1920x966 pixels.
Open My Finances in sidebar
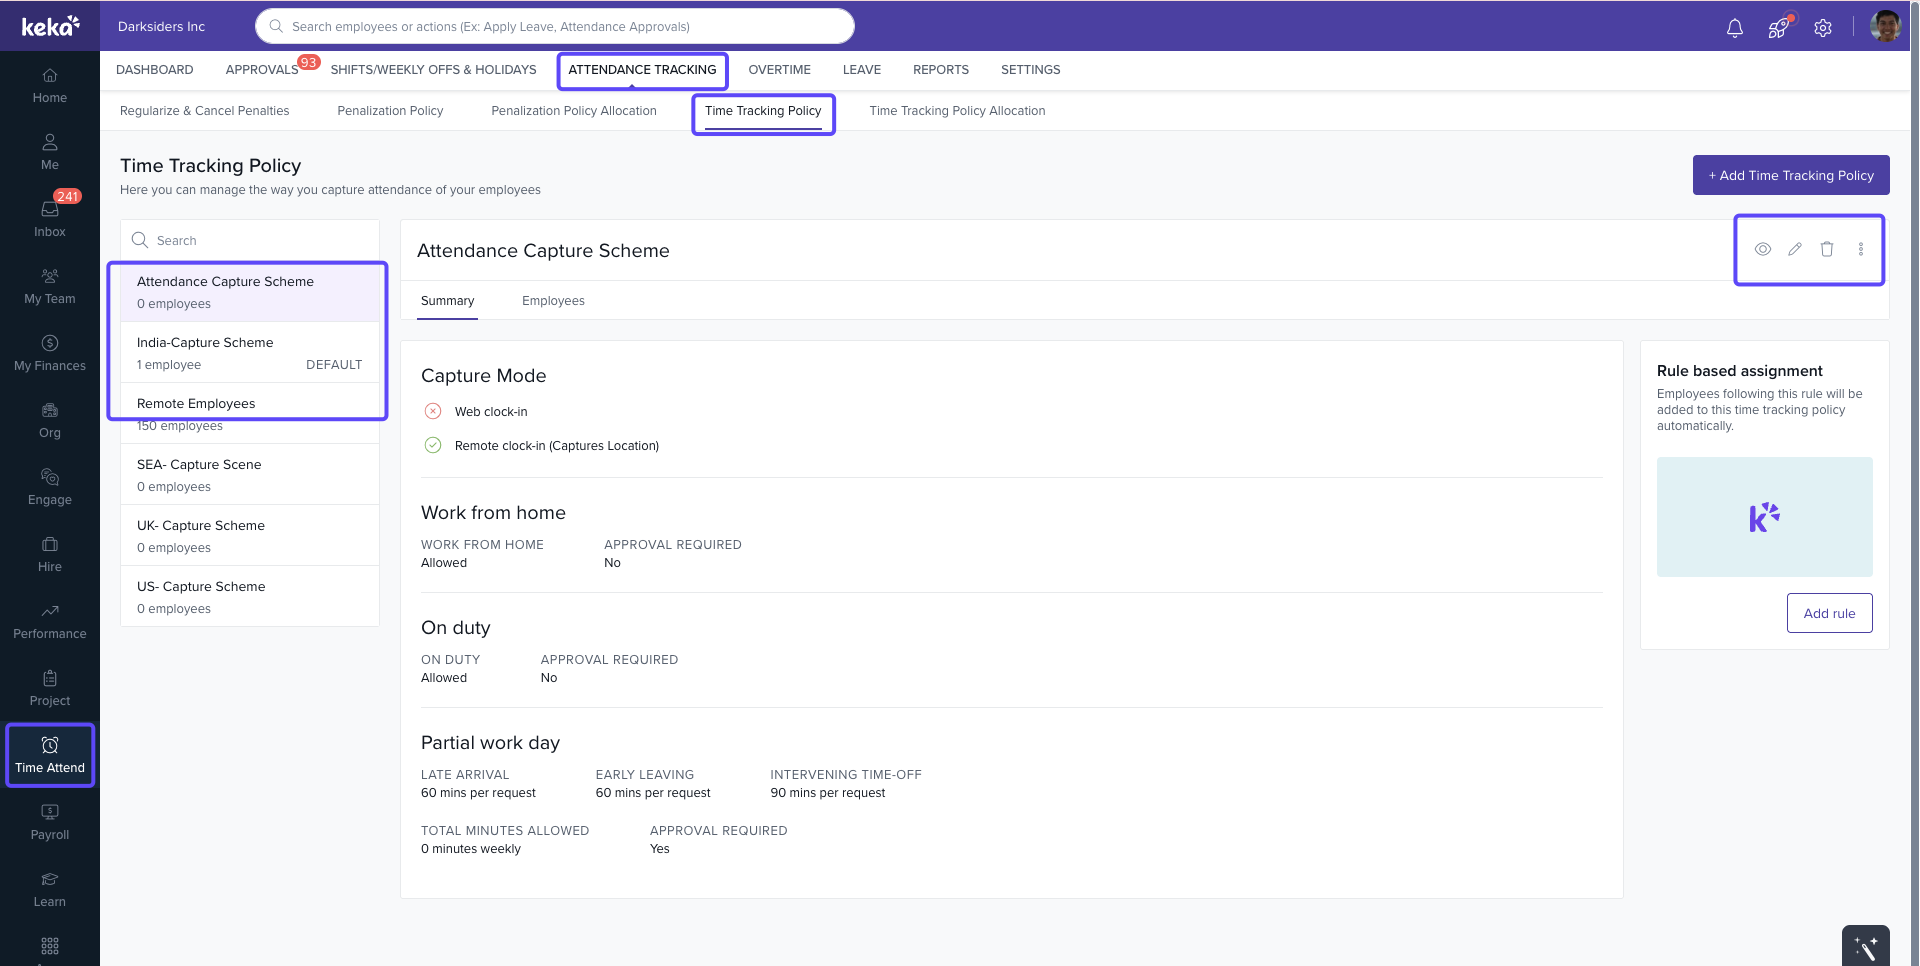pyautogui.click(x=50, y=353)
